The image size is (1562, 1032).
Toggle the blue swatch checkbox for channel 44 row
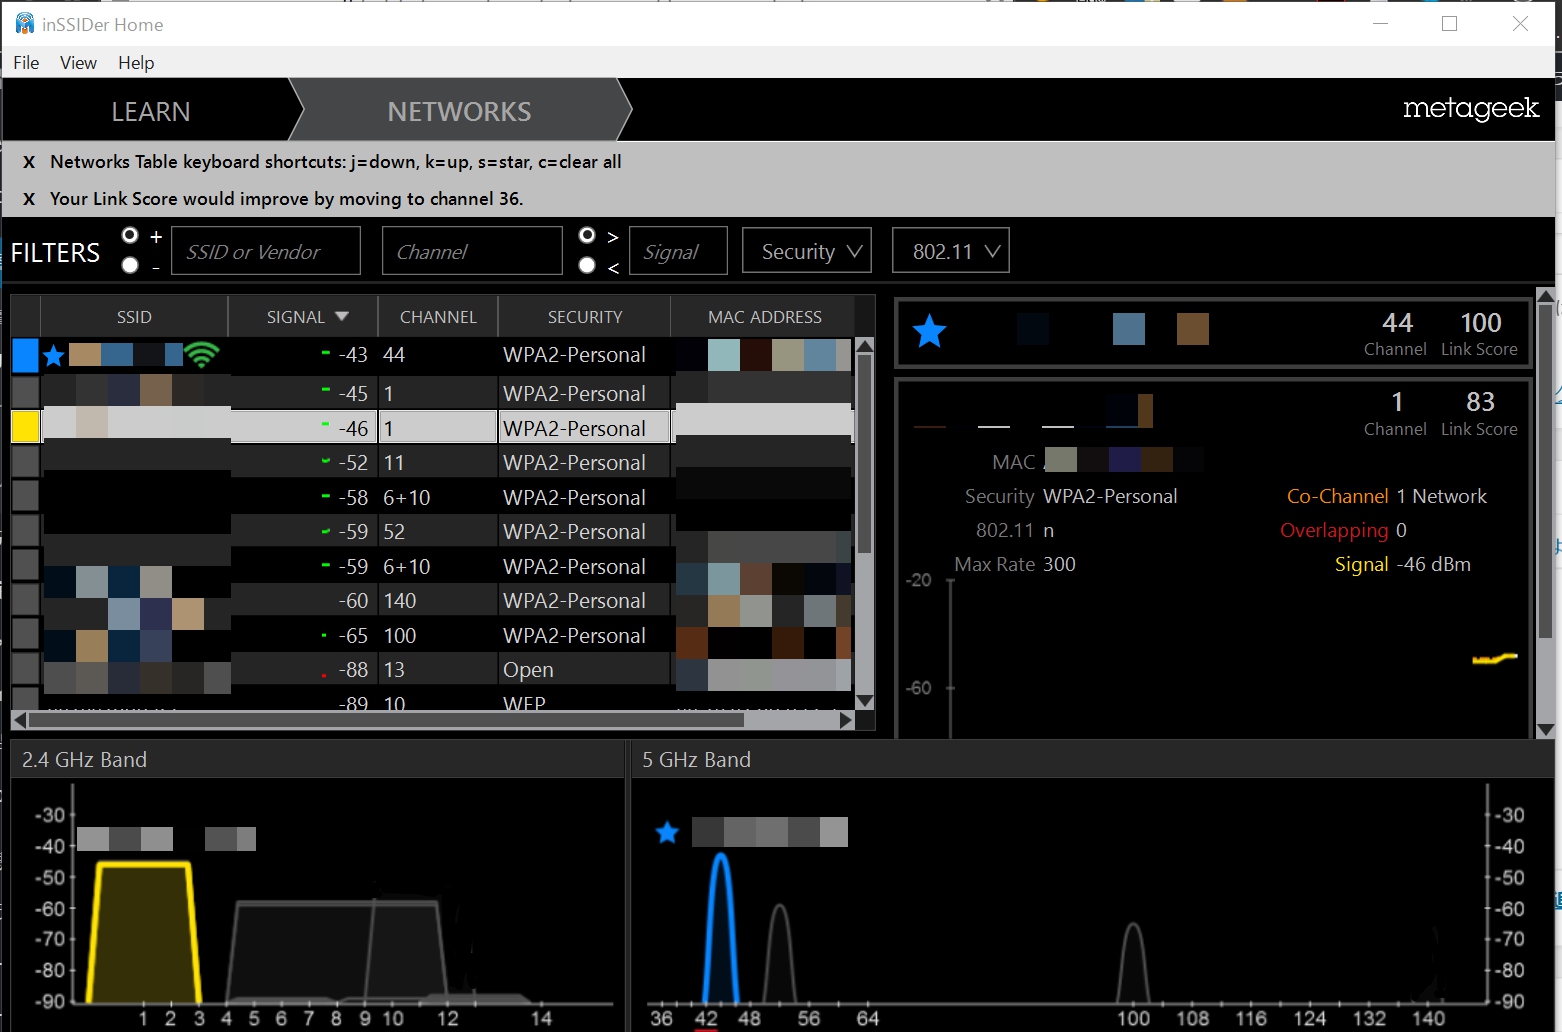25,355
